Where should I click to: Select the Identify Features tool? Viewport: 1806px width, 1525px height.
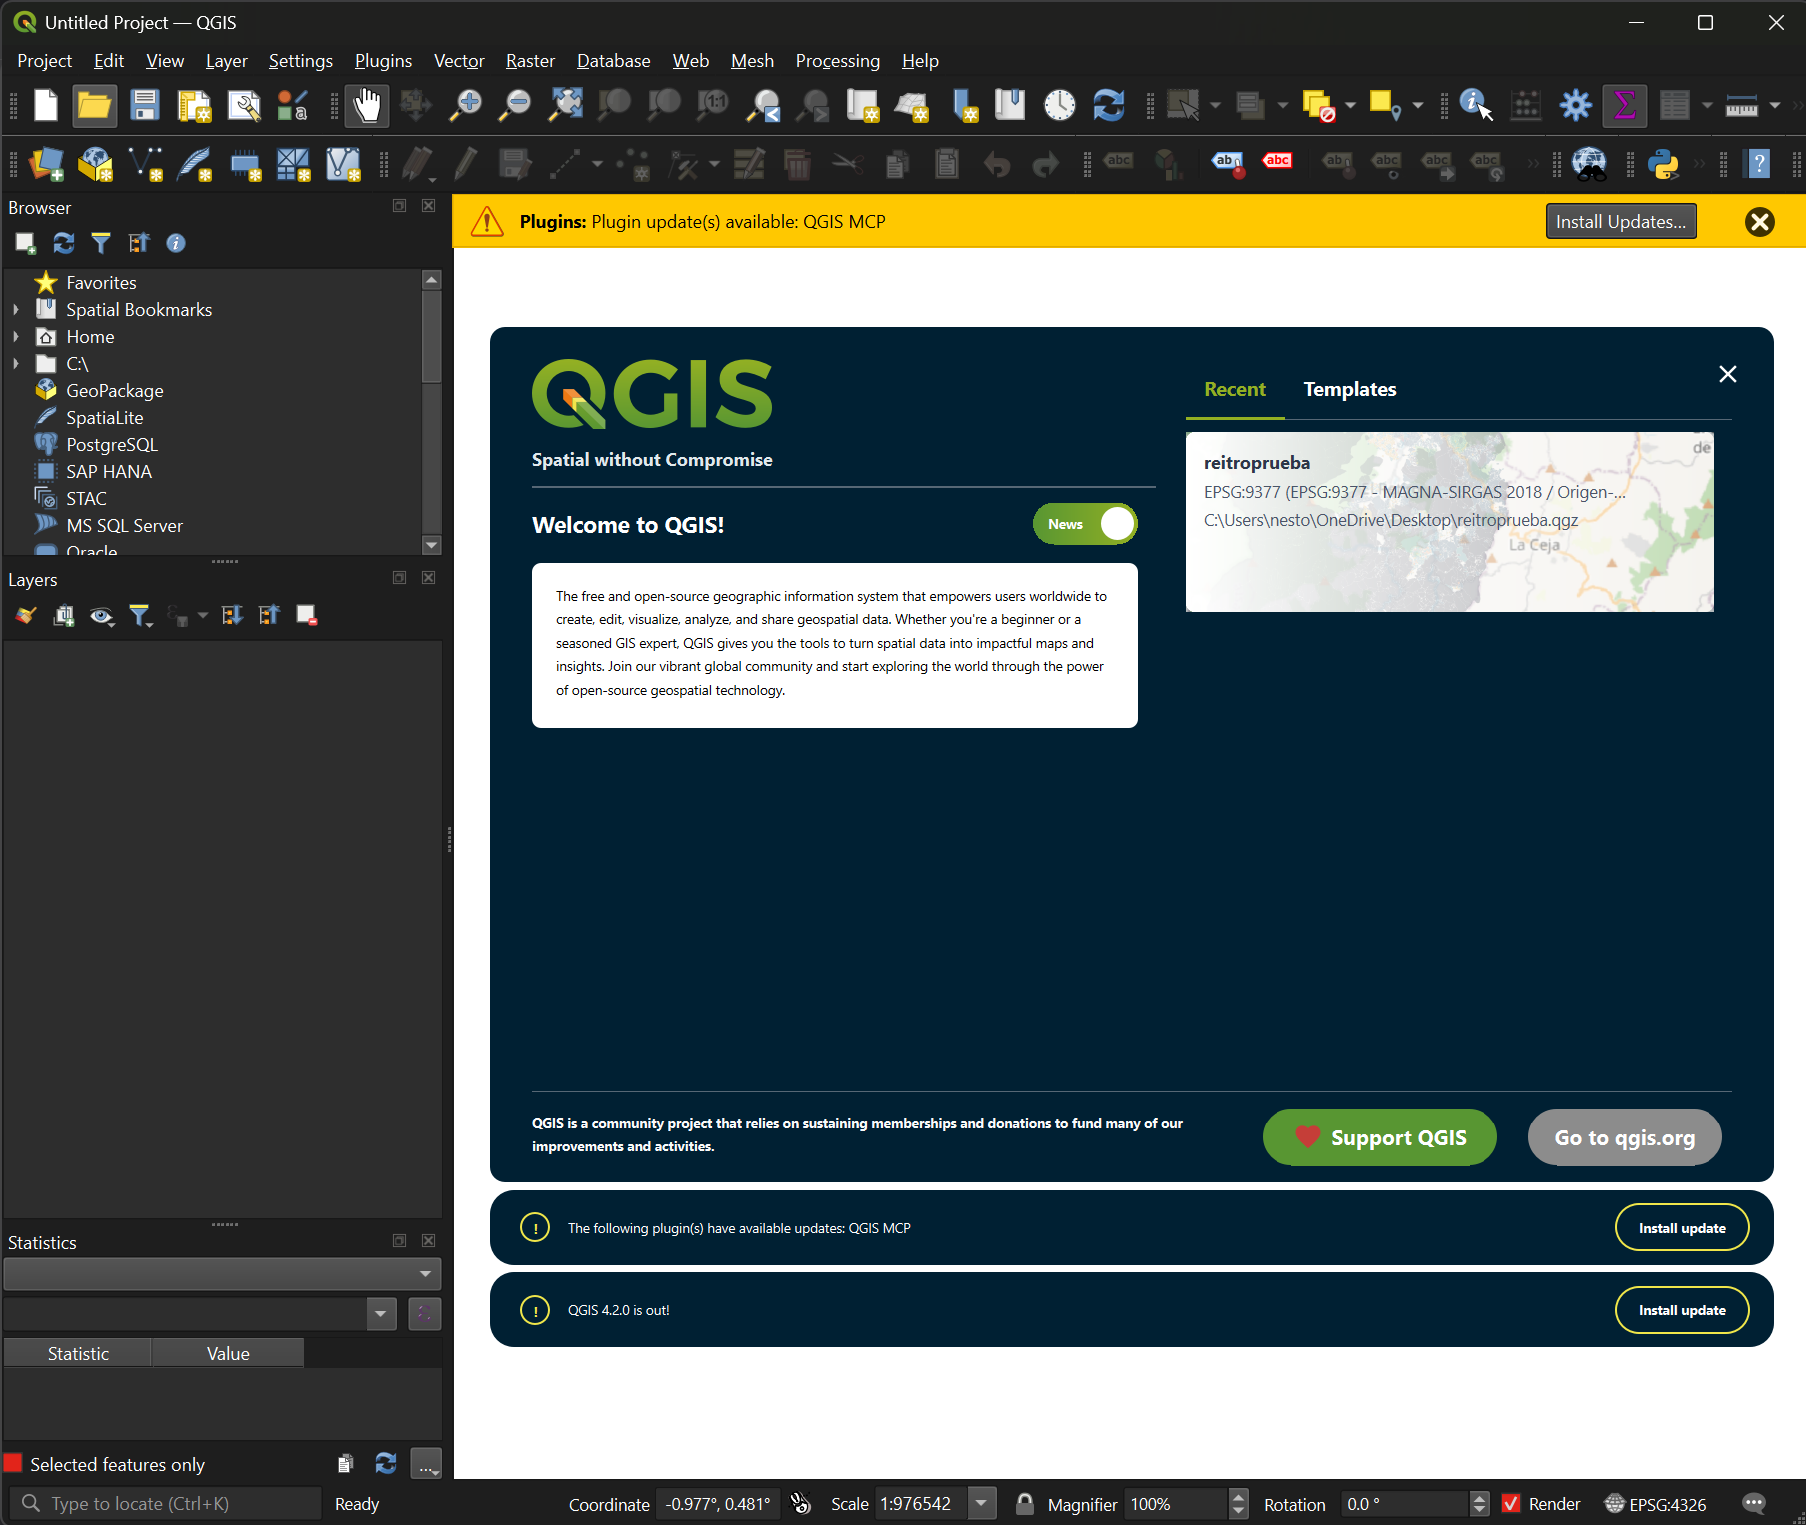click(1475, 105)
